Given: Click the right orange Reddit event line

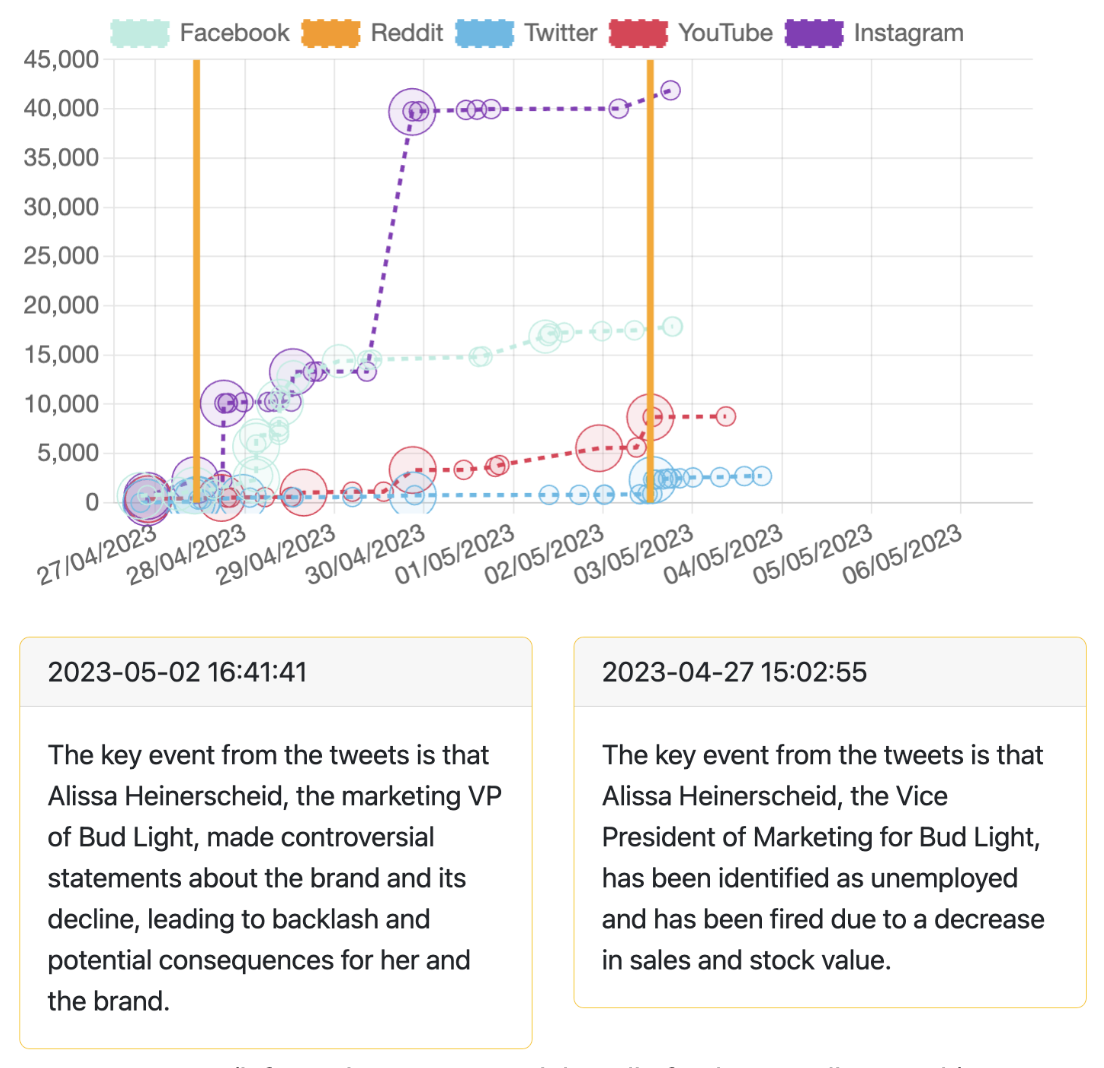Looking at the screenshot, I should pos(650,250).
